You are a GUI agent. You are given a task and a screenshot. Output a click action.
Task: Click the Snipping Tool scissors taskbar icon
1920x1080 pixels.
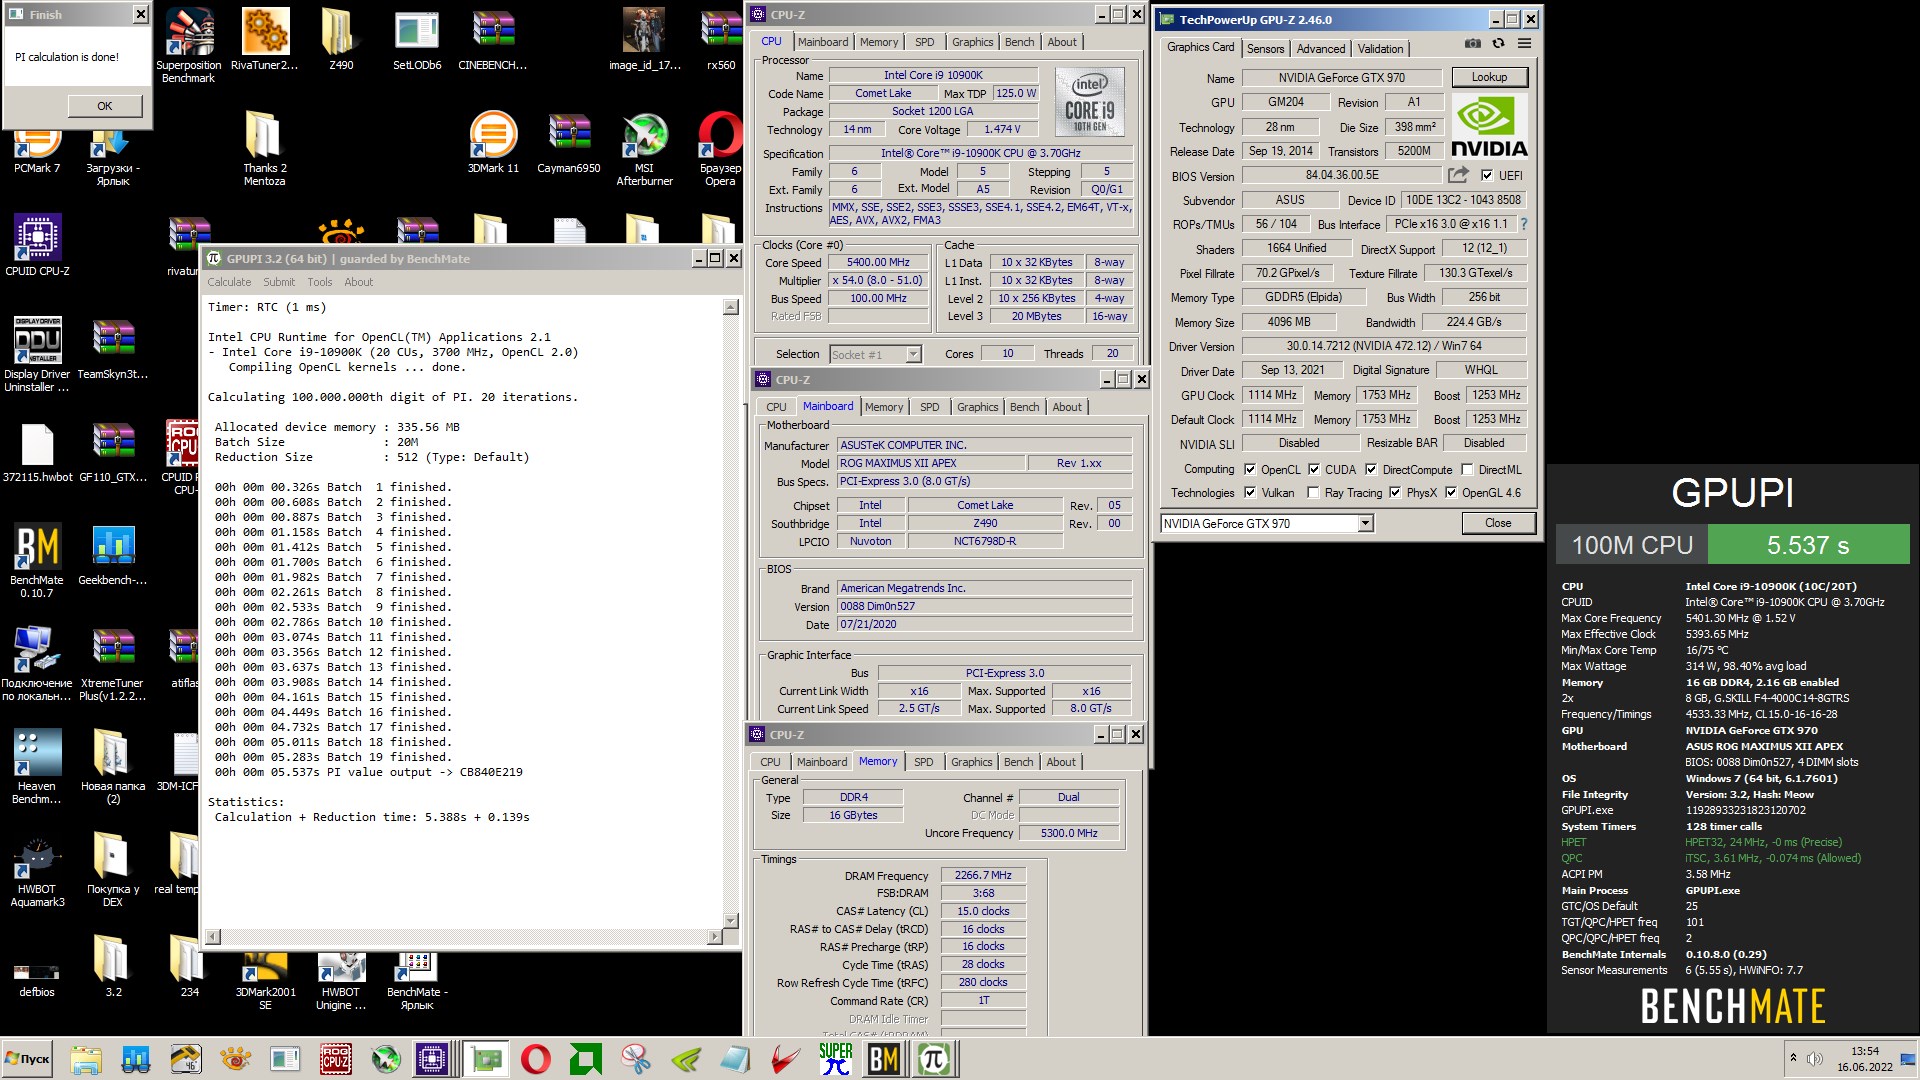pyautogui.click(x=635, y=1059)
